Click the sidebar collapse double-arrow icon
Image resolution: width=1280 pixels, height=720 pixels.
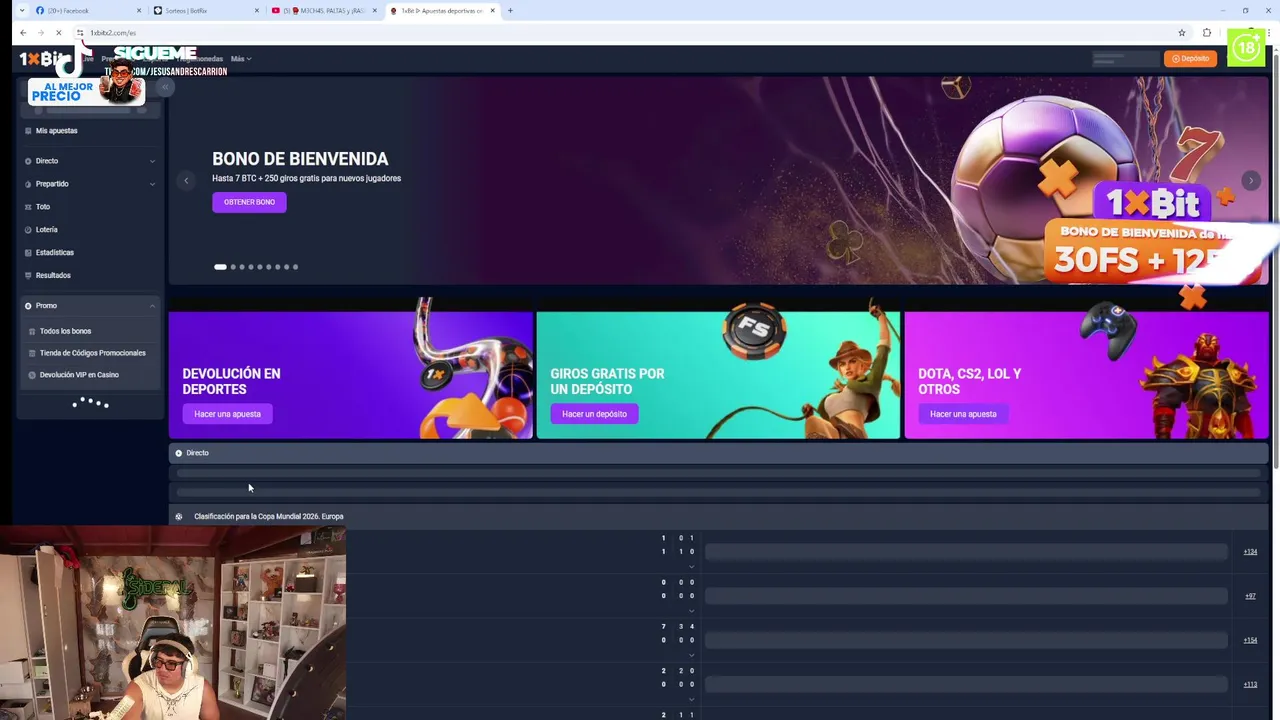(165, 87)
